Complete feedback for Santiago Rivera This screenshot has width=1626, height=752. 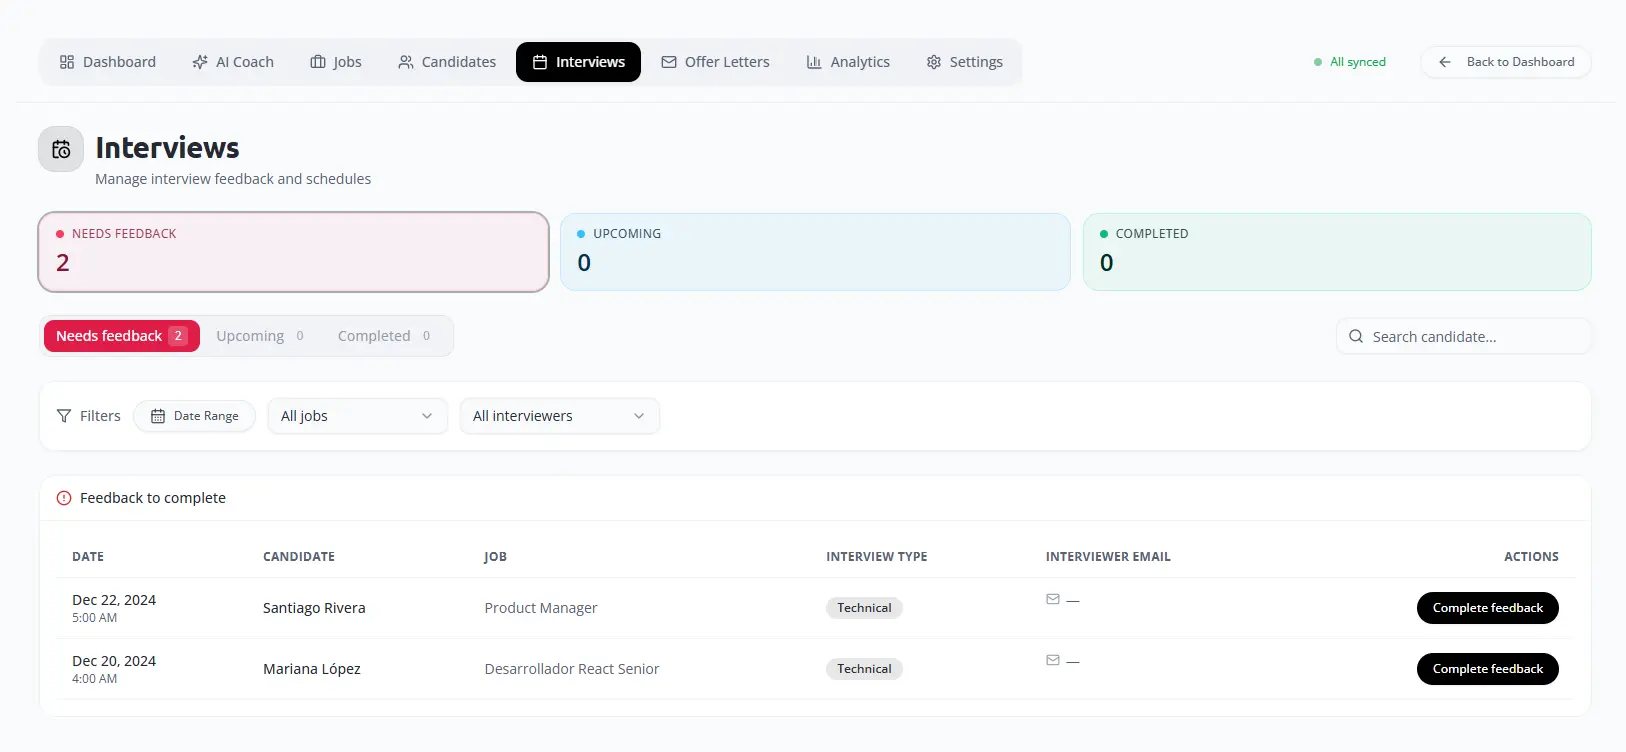click(1487, 608)
